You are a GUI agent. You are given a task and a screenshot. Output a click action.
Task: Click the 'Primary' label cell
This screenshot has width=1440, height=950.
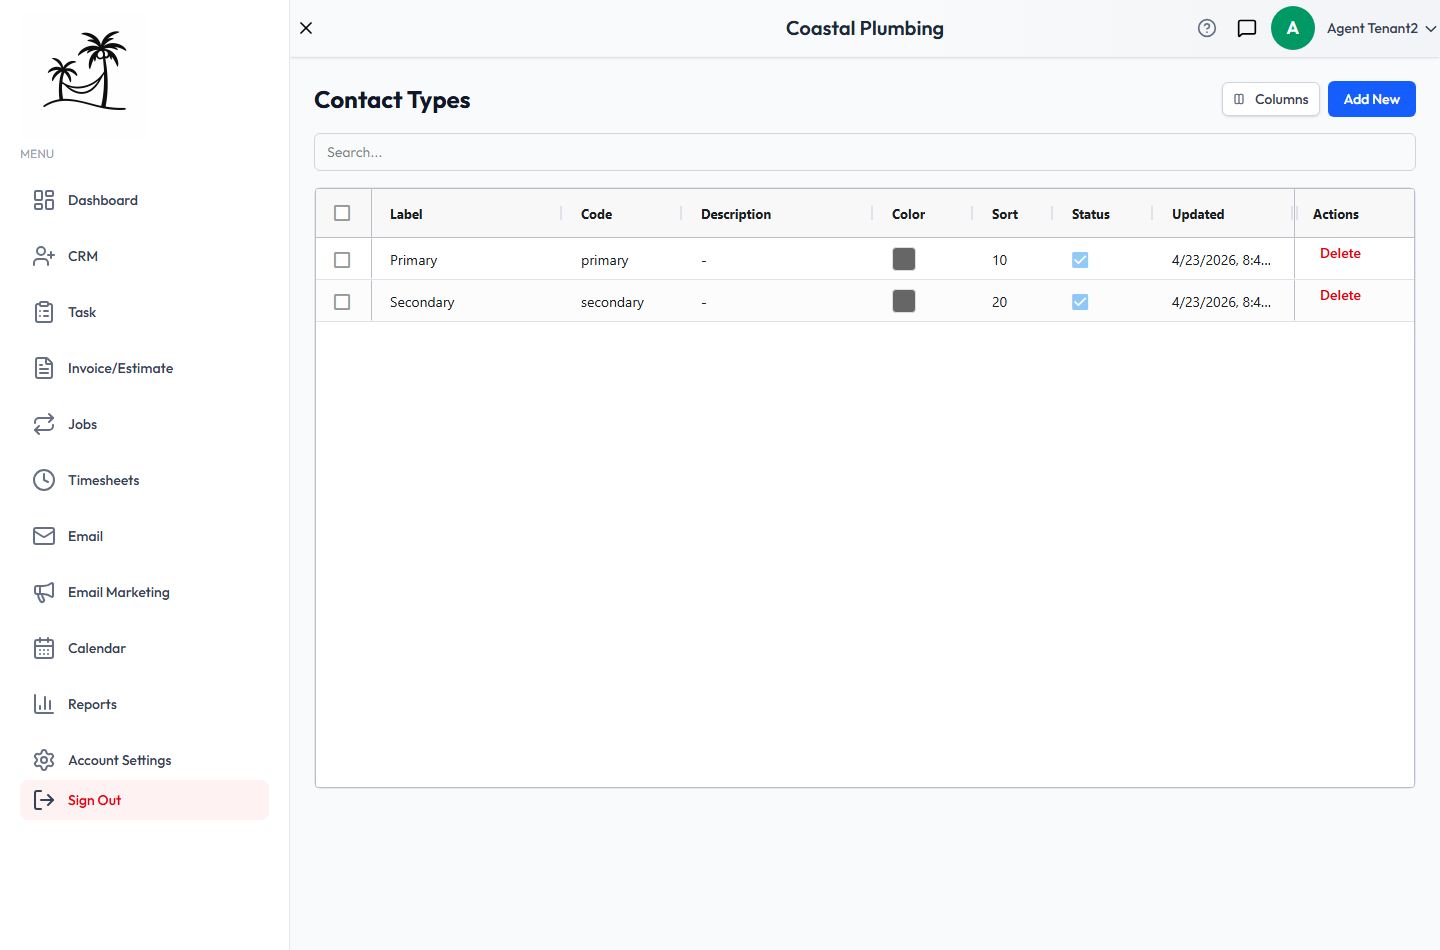414,260
